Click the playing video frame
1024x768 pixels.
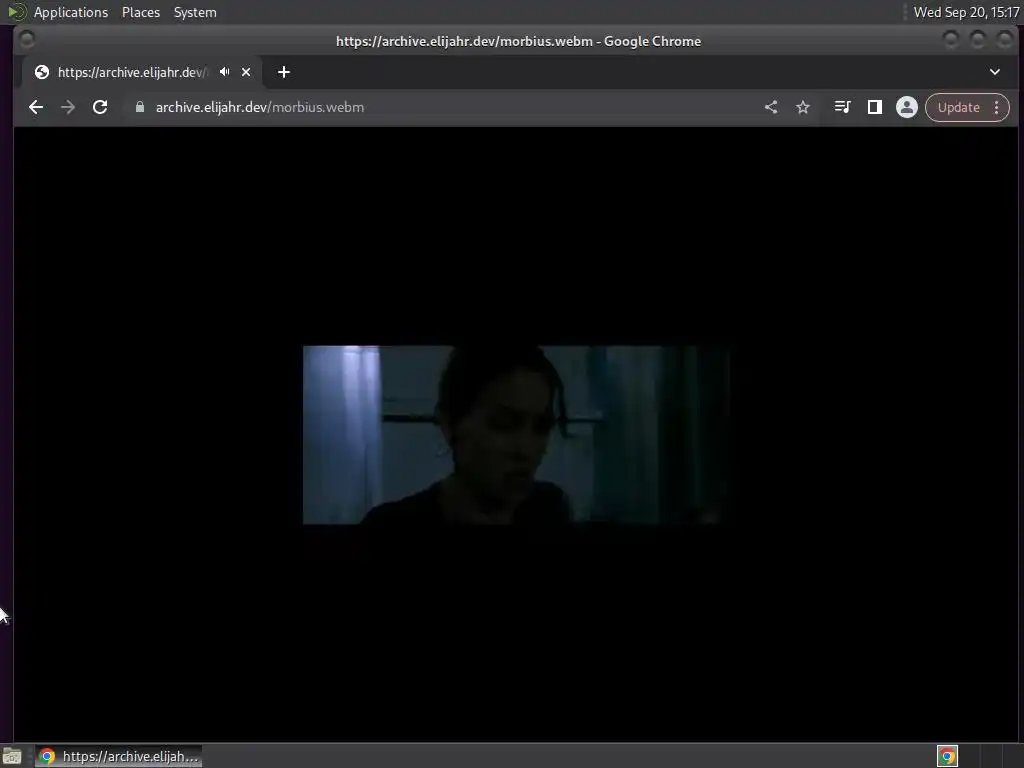point(516,434)
